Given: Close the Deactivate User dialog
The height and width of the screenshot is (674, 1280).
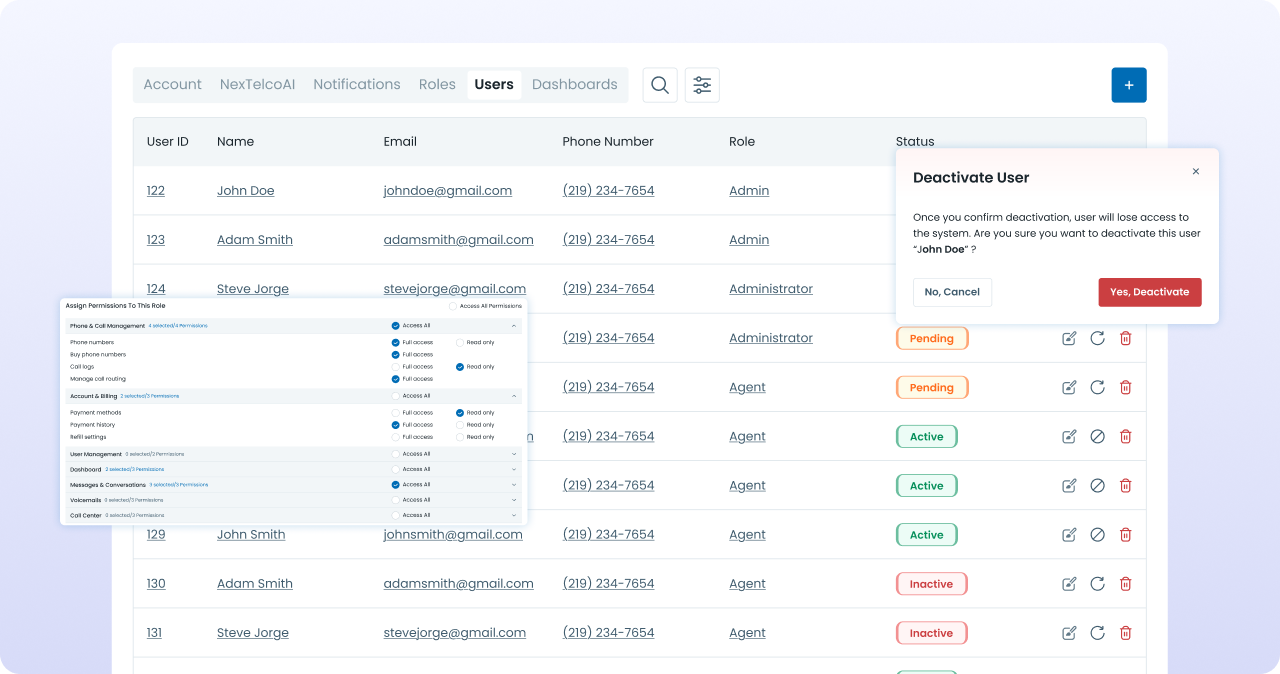Looking at the screenshot, I should coord(1195,172).
